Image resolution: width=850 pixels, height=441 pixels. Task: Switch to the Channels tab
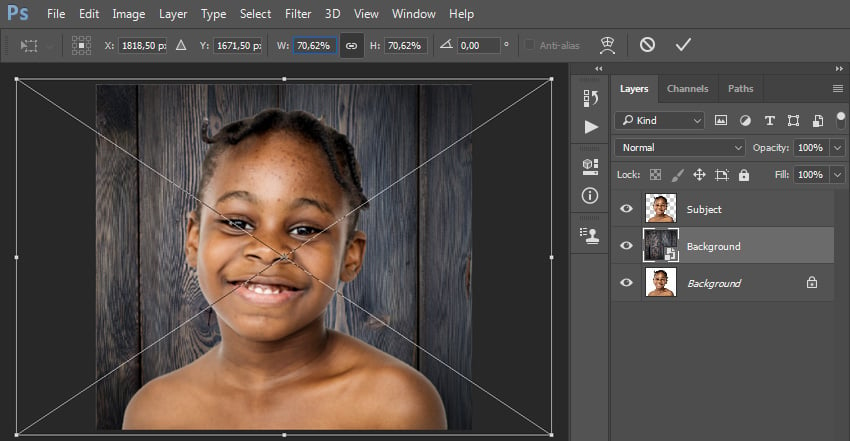pos(687,89)
